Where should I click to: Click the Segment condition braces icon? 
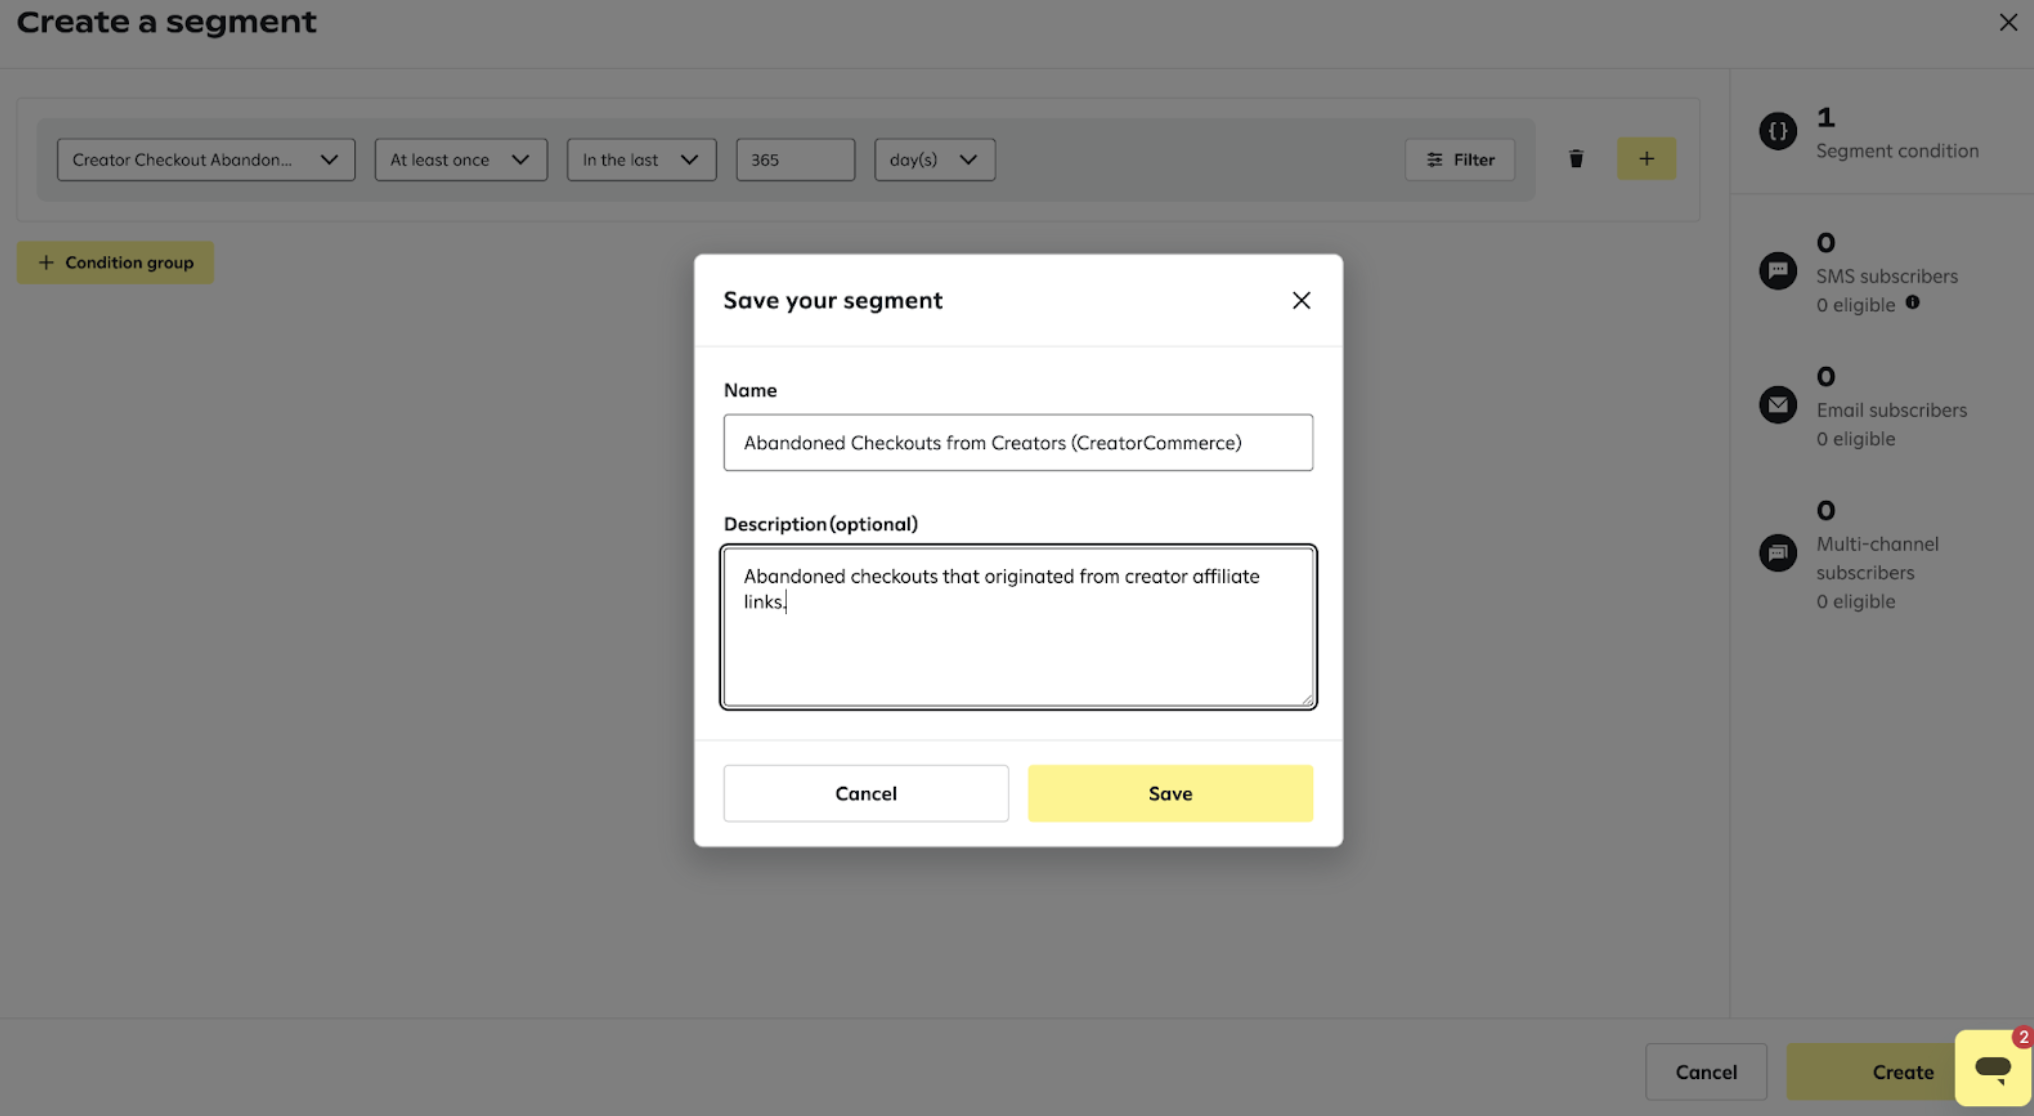tap(1777, 131)
